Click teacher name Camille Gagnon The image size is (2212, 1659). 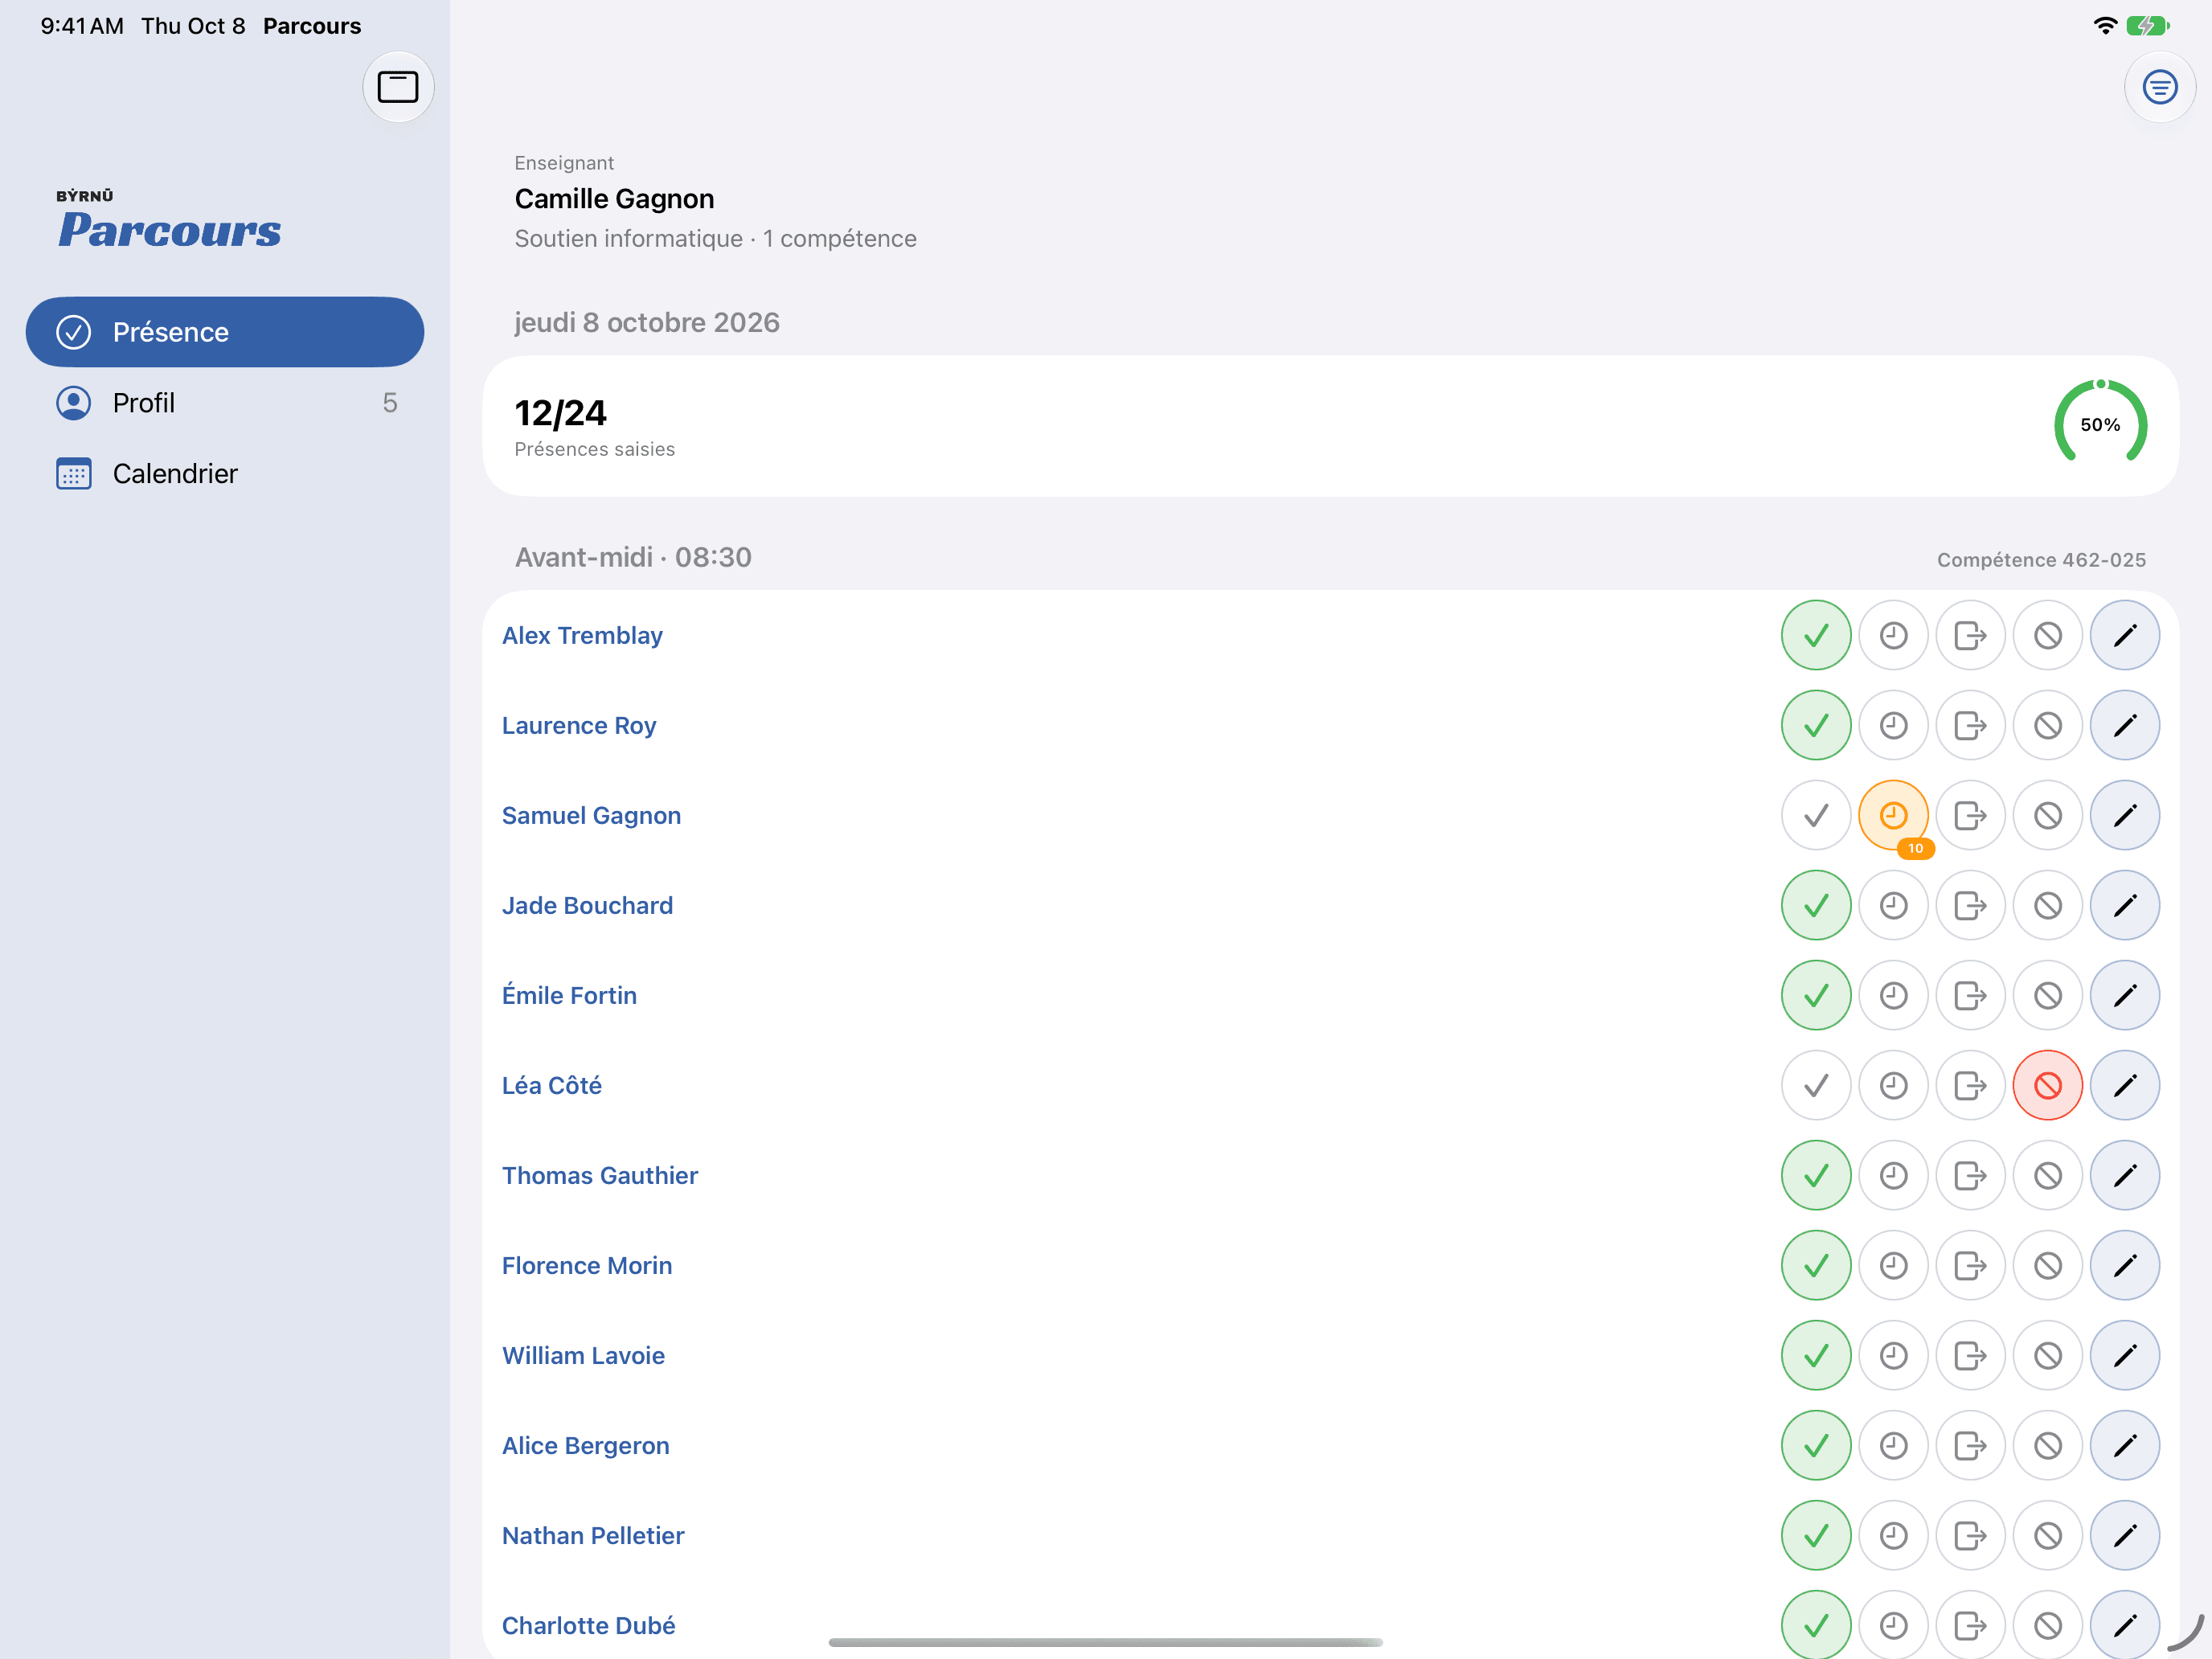614,199
